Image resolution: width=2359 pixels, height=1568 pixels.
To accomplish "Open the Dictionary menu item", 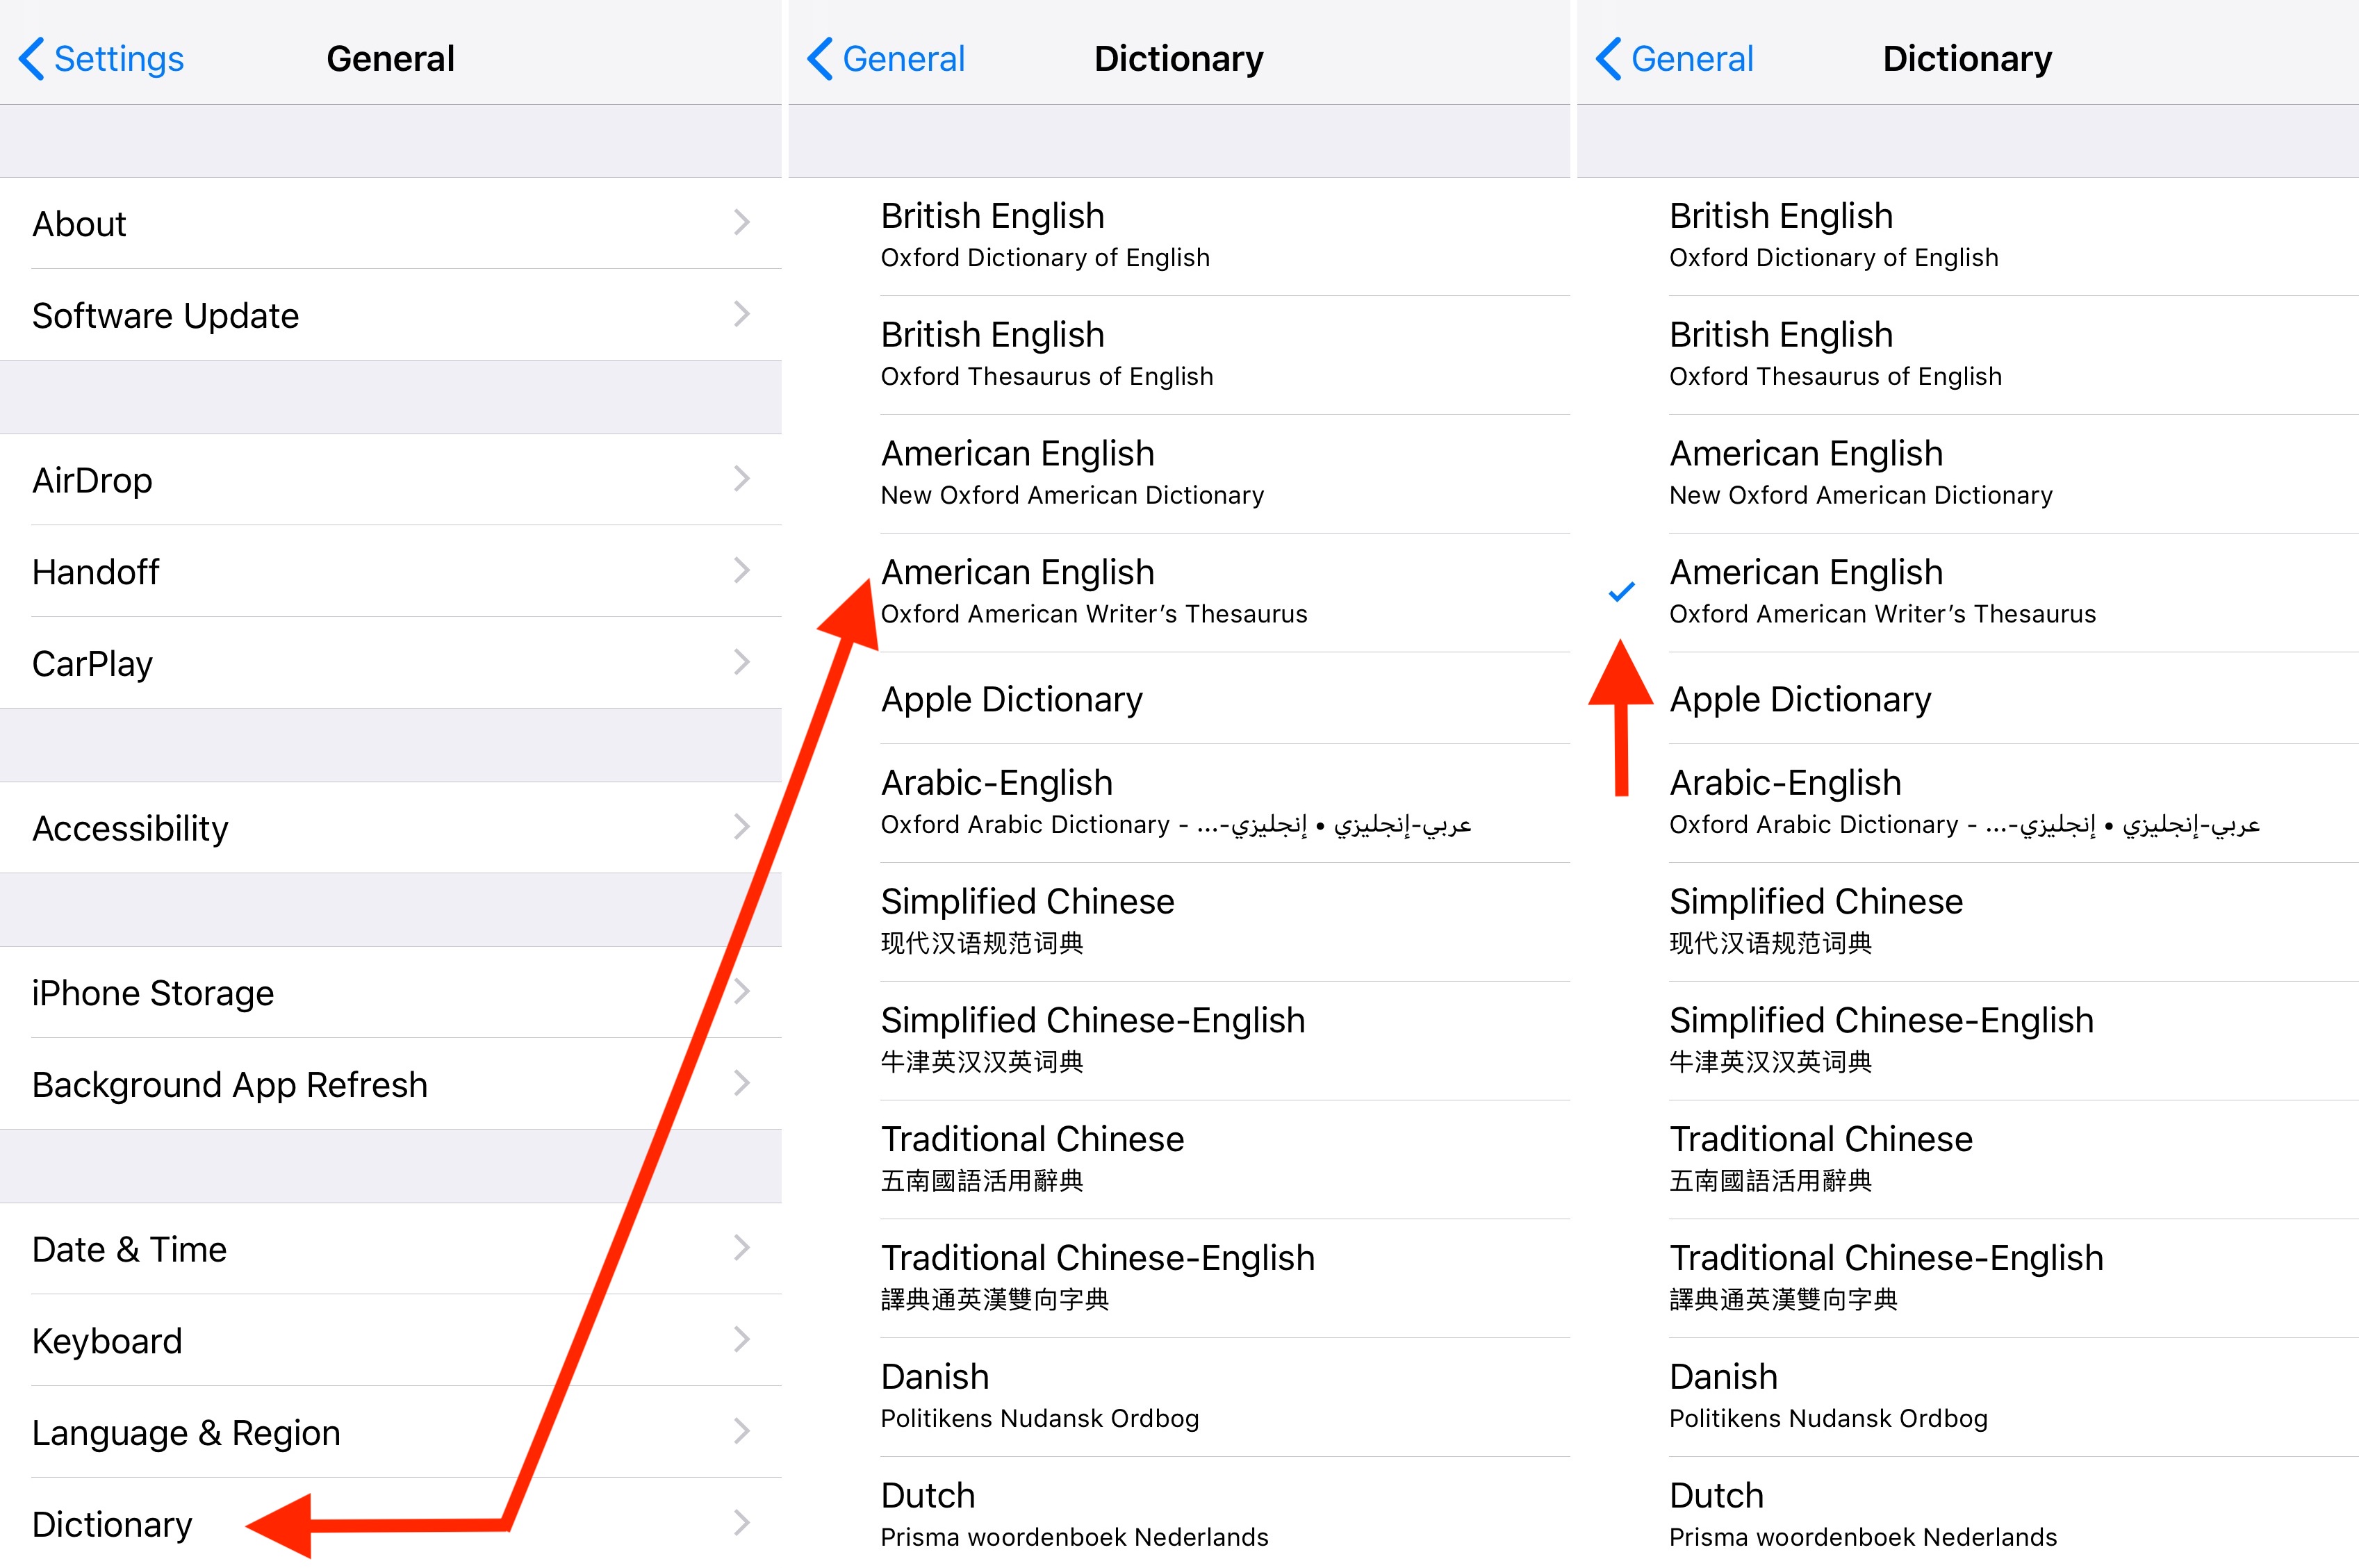I will pyautogui.click(x=113, y=1523).
